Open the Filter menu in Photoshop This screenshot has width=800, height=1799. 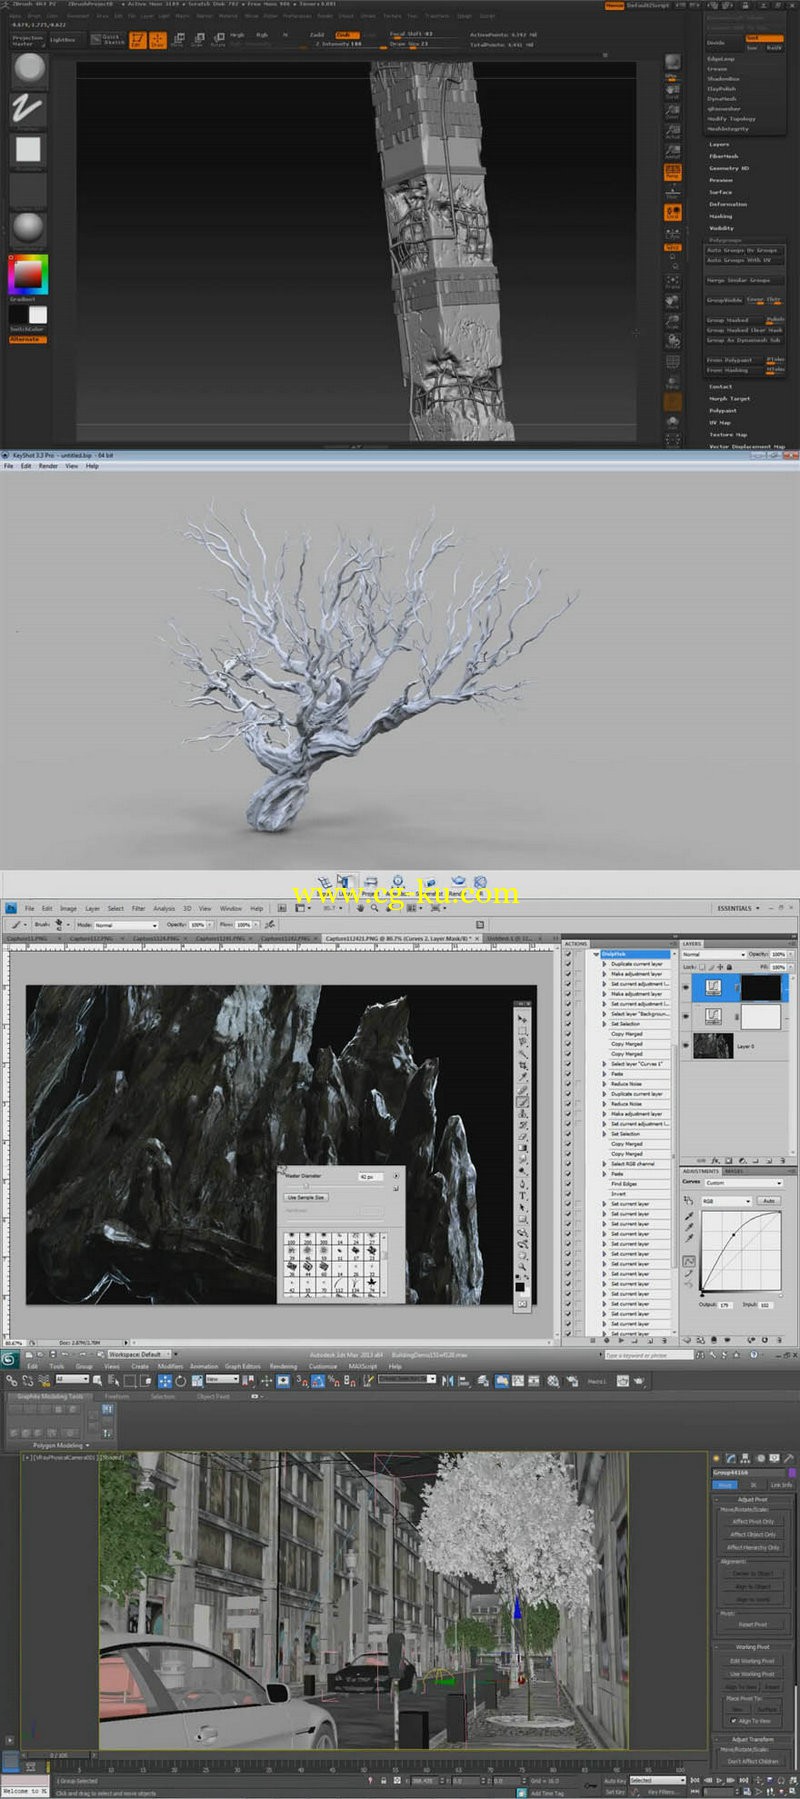click(x=138, y=909)
